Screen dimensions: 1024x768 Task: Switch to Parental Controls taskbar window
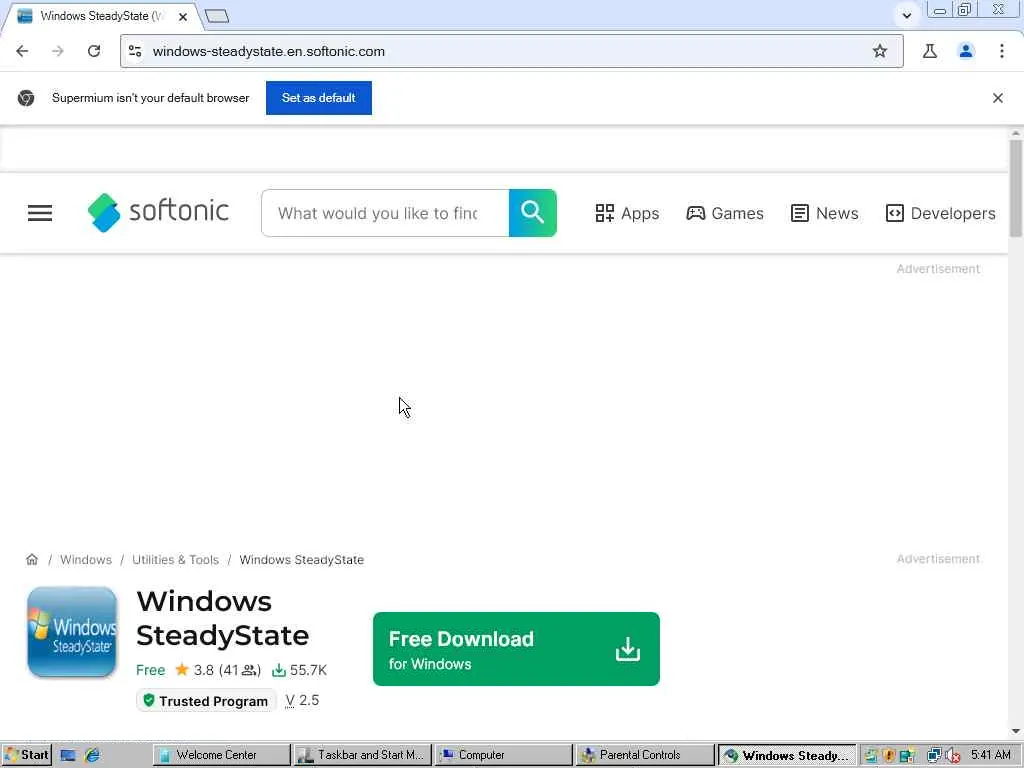[645, 755]
